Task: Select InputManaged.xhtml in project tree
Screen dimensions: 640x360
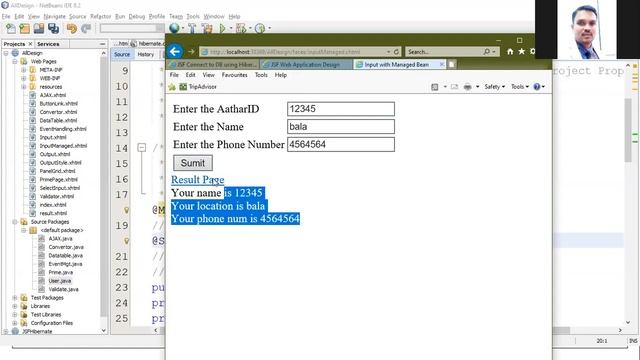Action: pyautogui.click(x=63, y=146)
